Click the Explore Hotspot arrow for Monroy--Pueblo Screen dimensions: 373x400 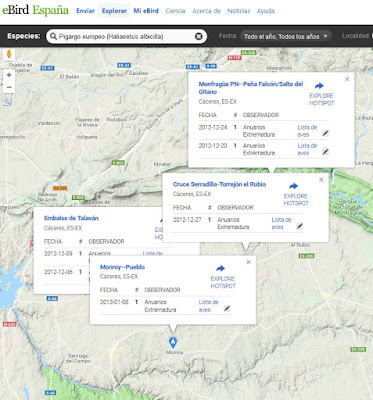point(220,268)
